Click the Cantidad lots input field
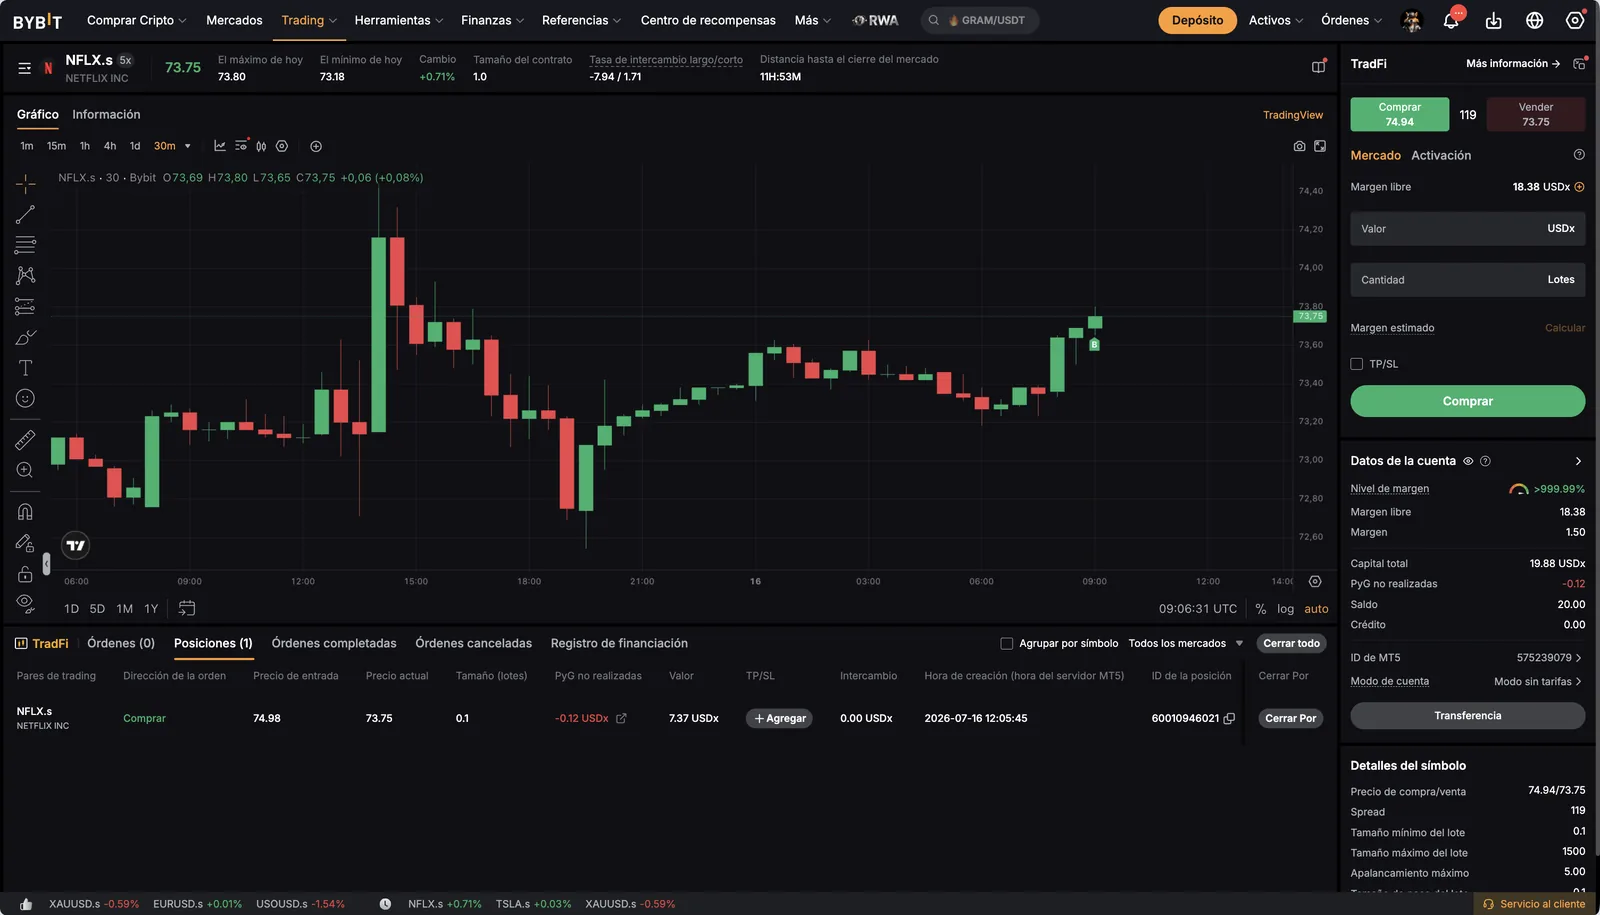Image resolution: width=1600 pixels, height=915 pixels. [x=1467, y=280]
